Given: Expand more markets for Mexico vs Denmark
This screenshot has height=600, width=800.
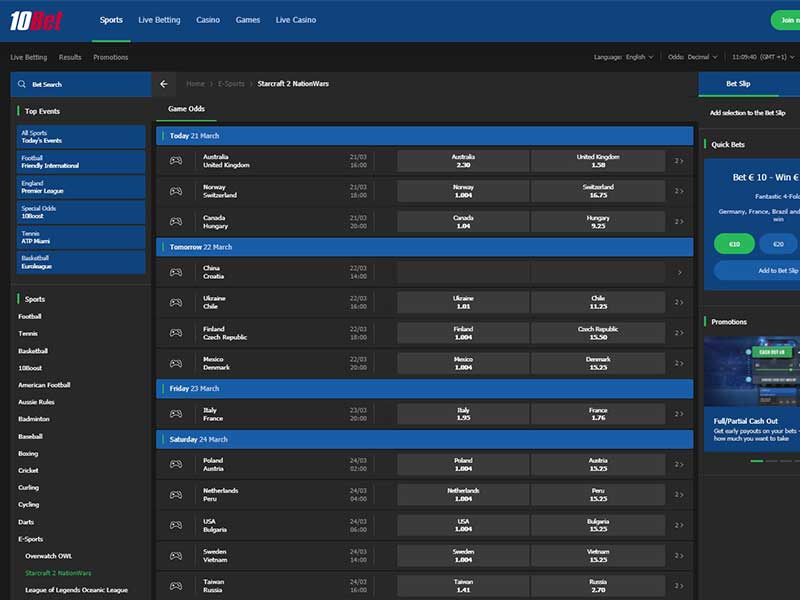Looking at the screenshot, I should [x=679, y=363].
